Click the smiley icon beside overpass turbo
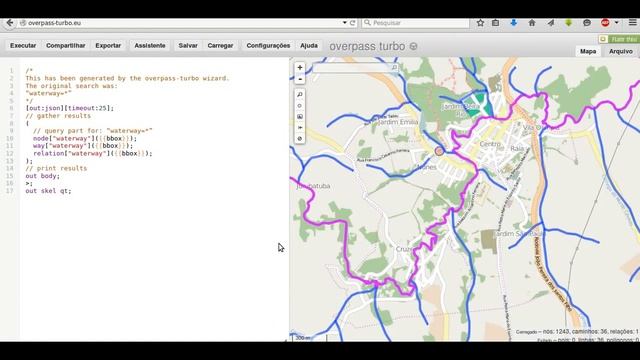This screenshot has width=640, height=360. pyautogui.click(x=413, y=46)
